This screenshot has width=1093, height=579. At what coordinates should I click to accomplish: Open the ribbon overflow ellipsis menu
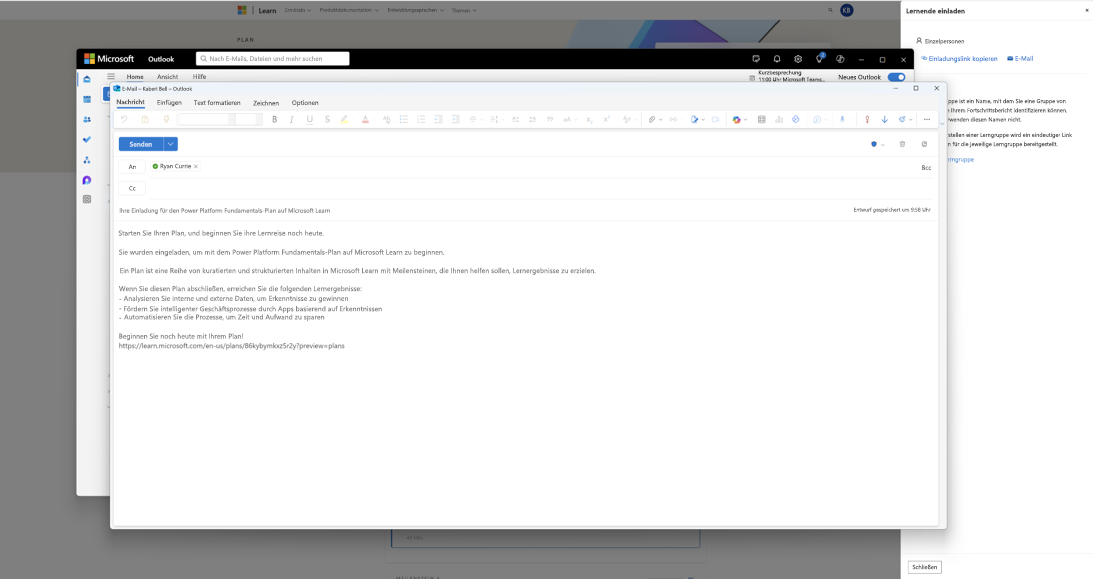926,119
